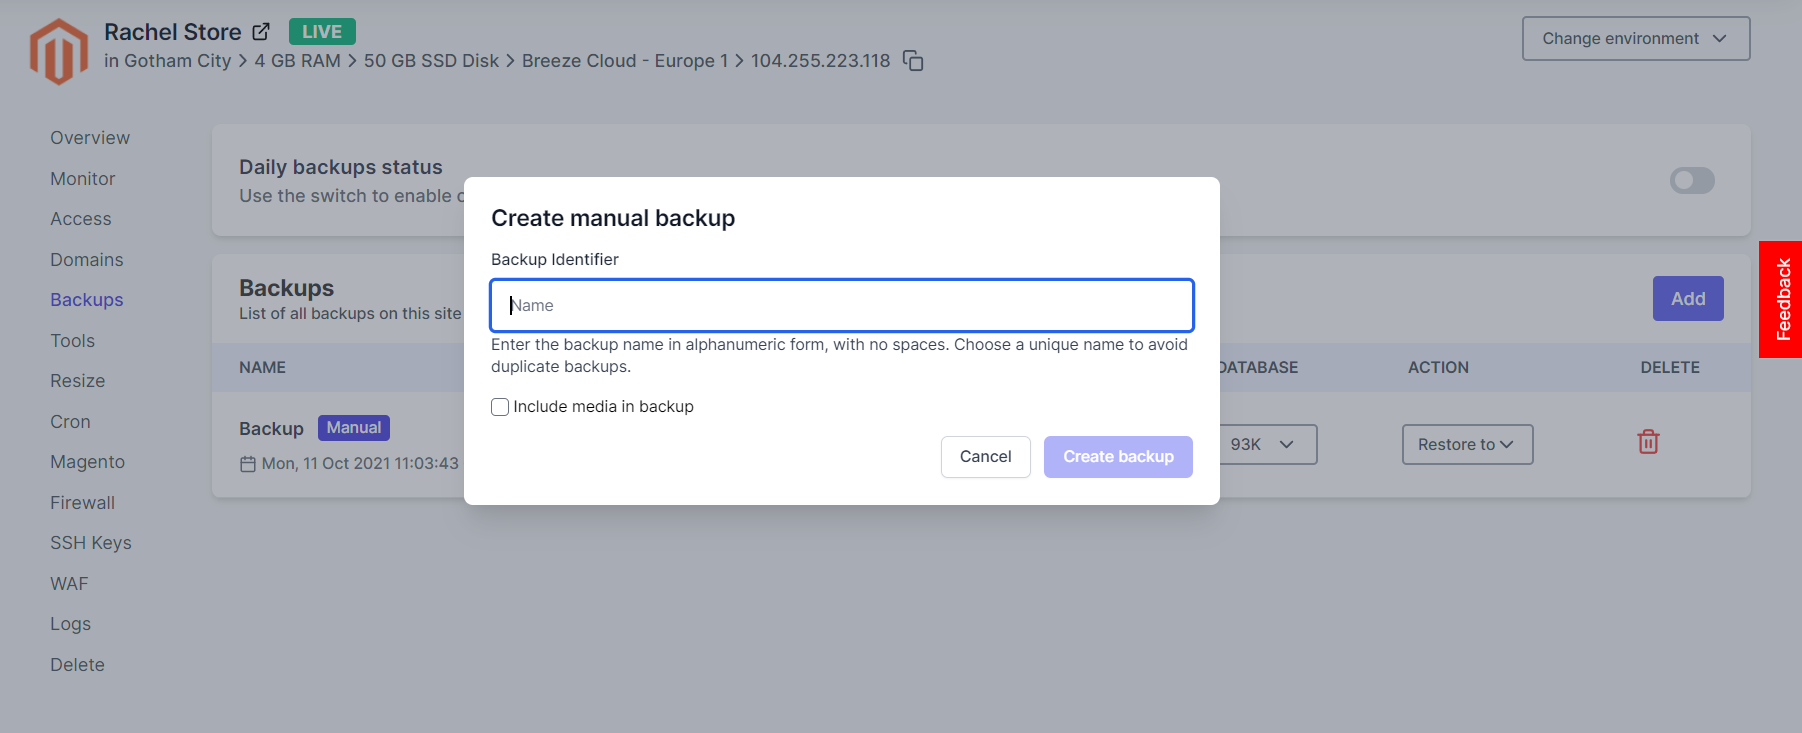Open Rachel Store external link icon
Image resolution: width=1802 pixels, height=733 pixels.
[x=261, y=32]
